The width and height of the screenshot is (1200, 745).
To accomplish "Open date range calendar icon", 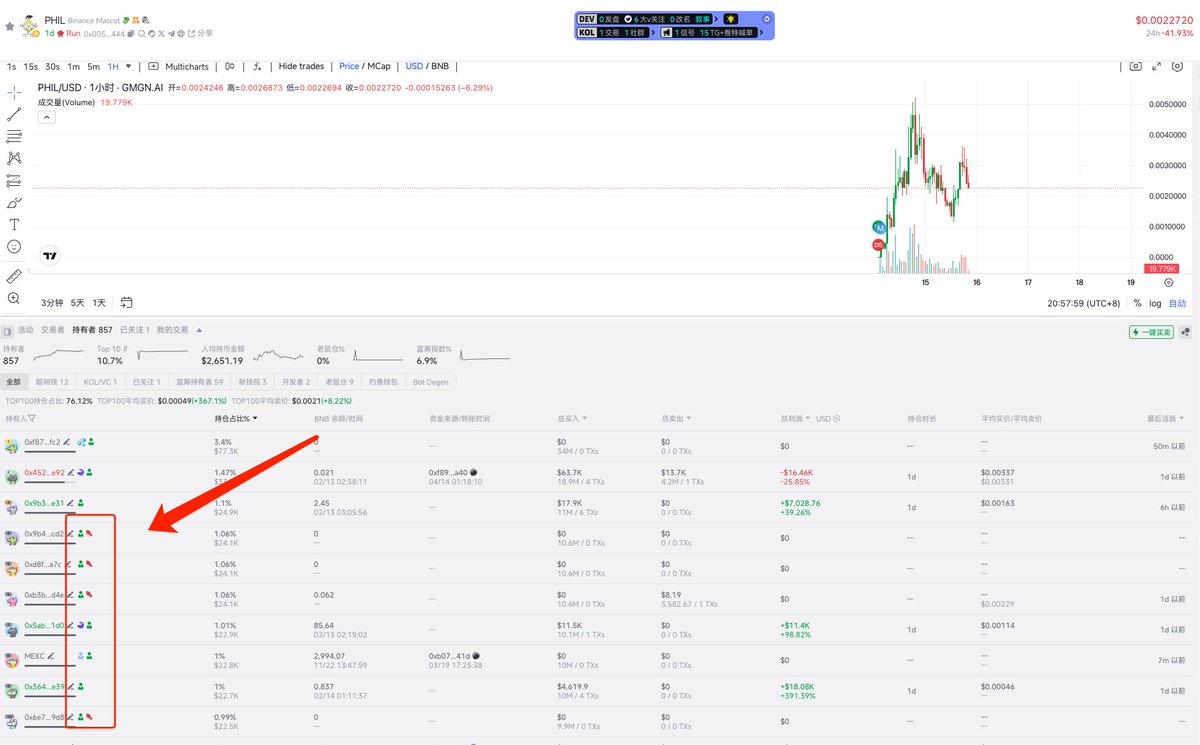I will [127, 302].
